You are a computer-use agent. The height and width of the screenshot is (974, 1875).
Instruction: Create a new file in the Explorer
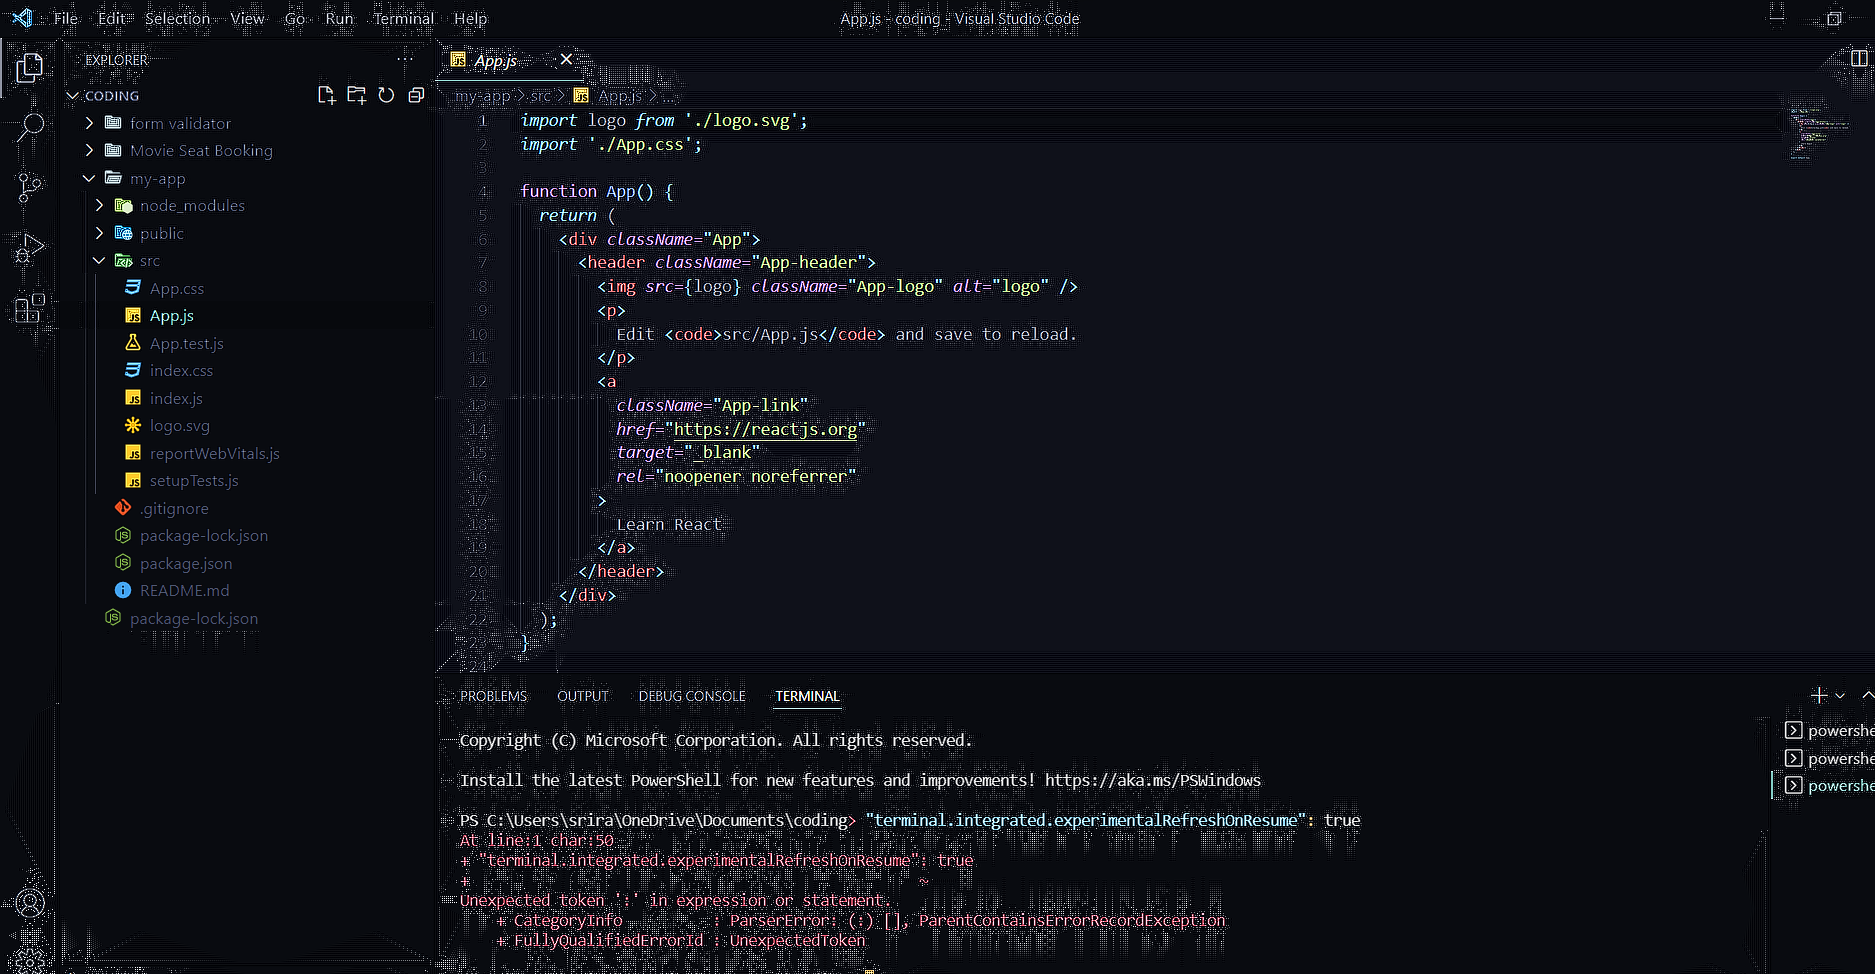coord(326,94)
